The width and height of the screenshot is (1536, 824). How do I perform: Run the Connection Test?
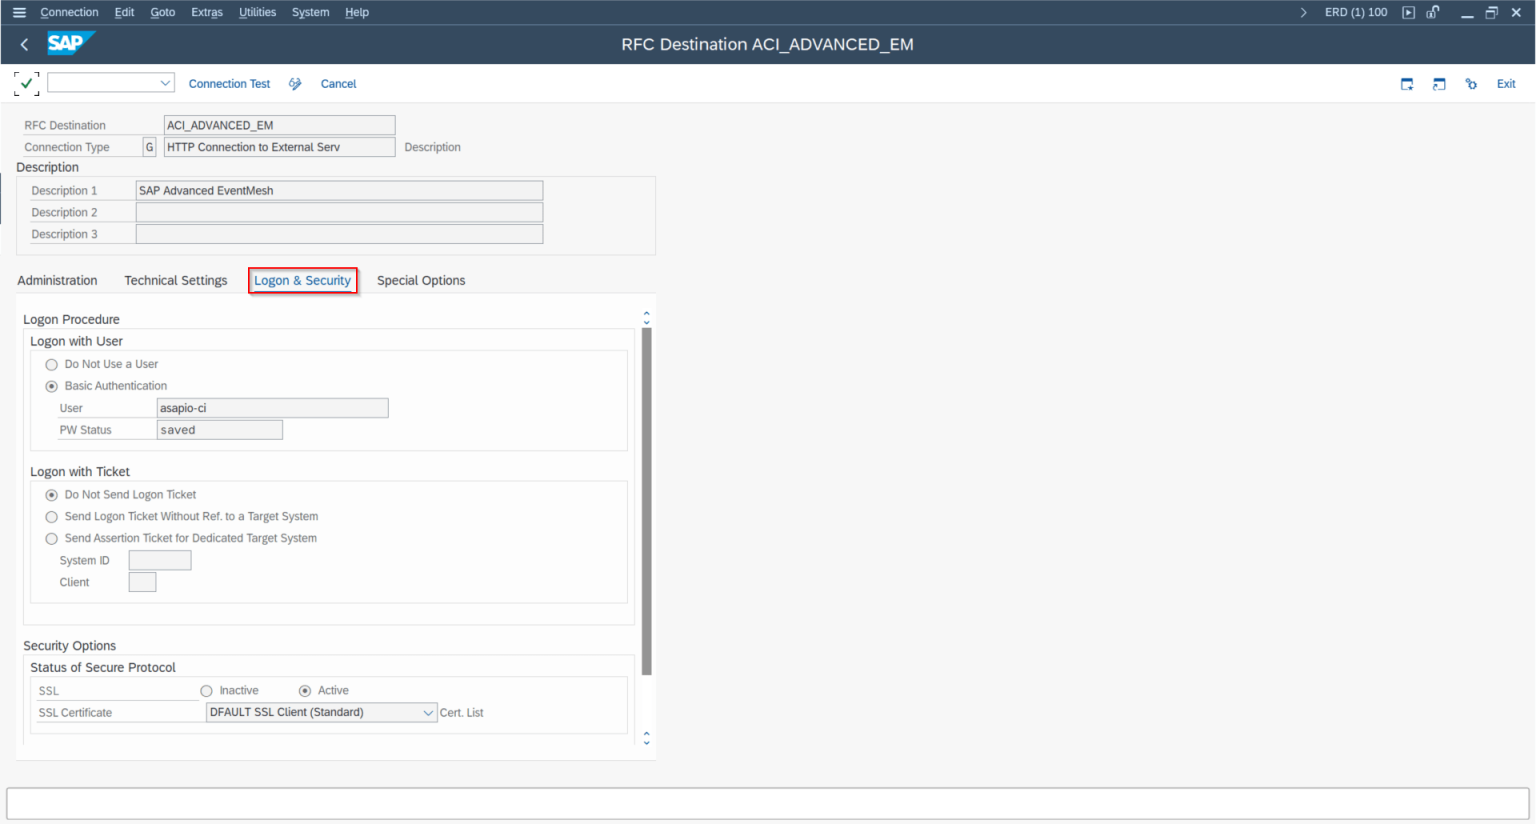[229, 83]
